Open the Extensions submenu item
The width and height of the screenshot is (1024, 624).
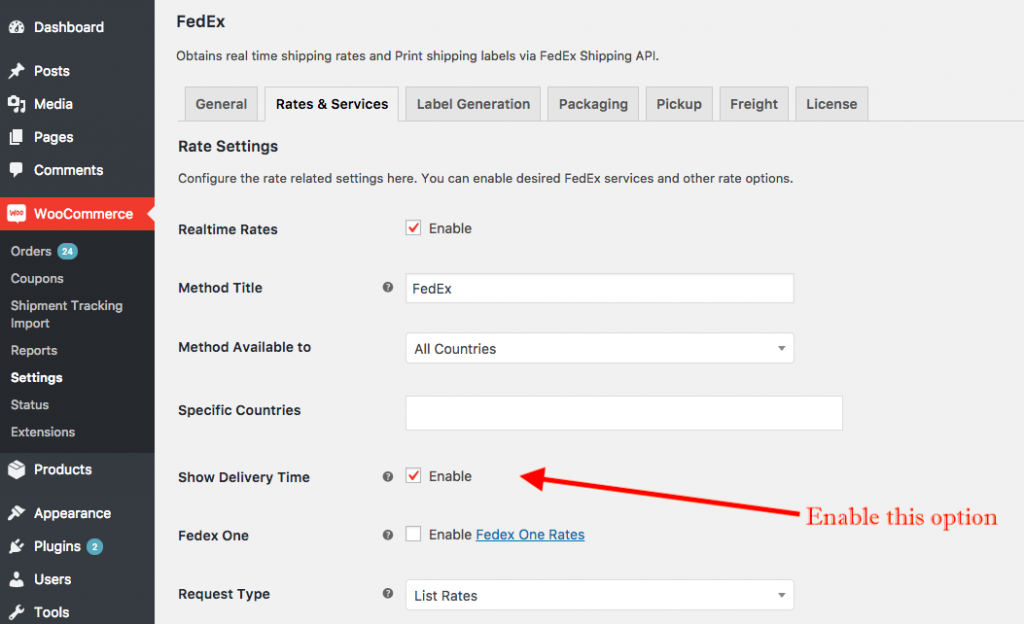tap(43, 432)
